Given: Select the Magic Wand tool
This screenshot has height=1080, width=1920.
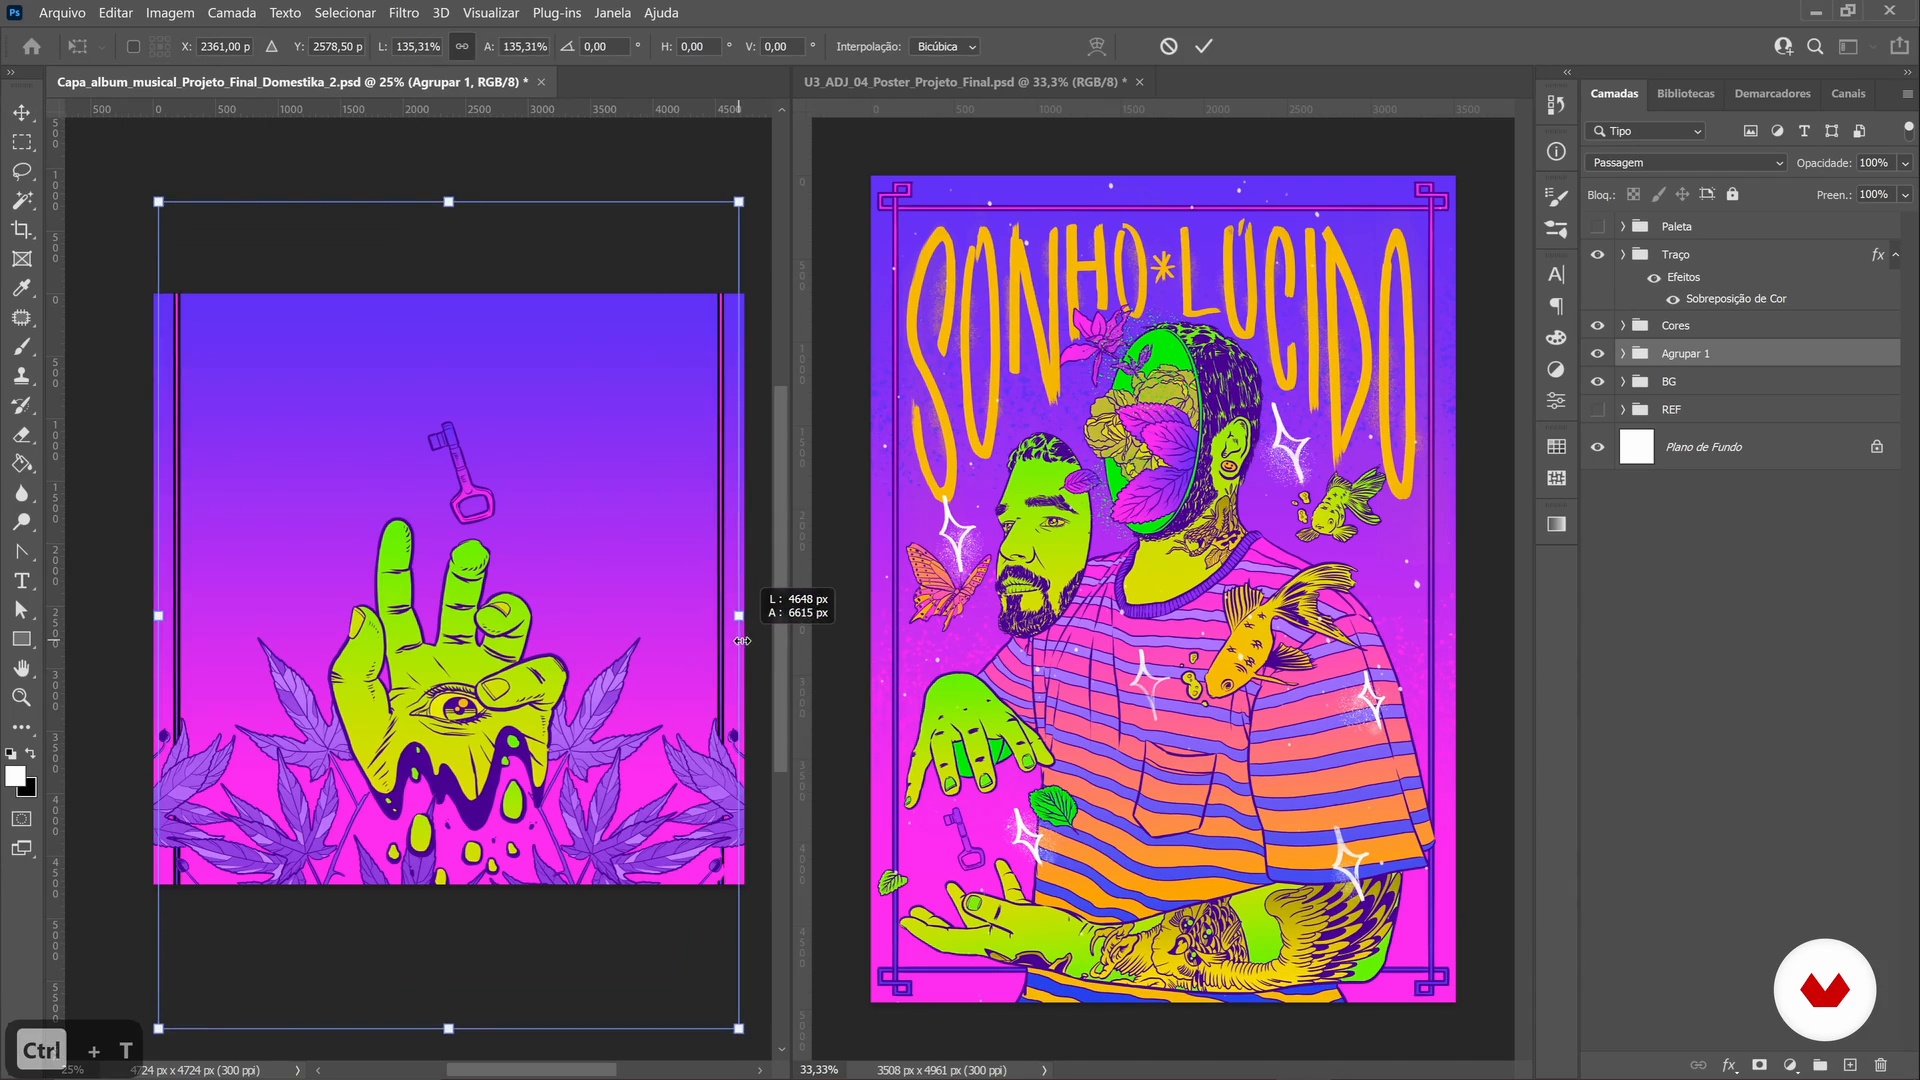Looking at the screenshot, I should 21,200.
